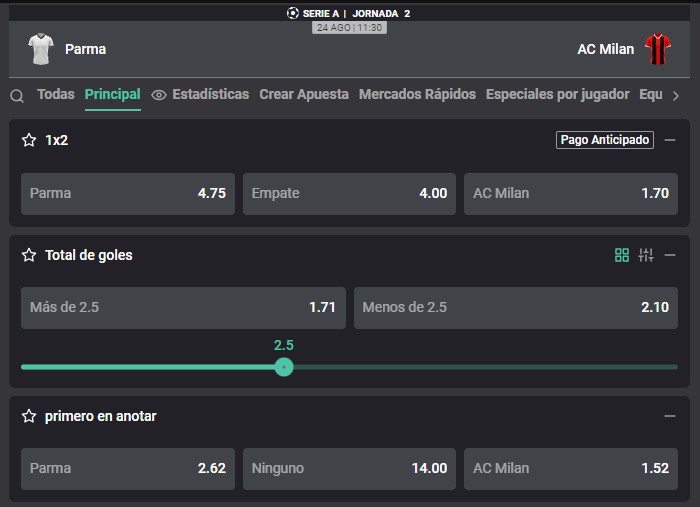Click the goals line slider handle
This screenshot has height=507, width=700.
tap(284, 367)
